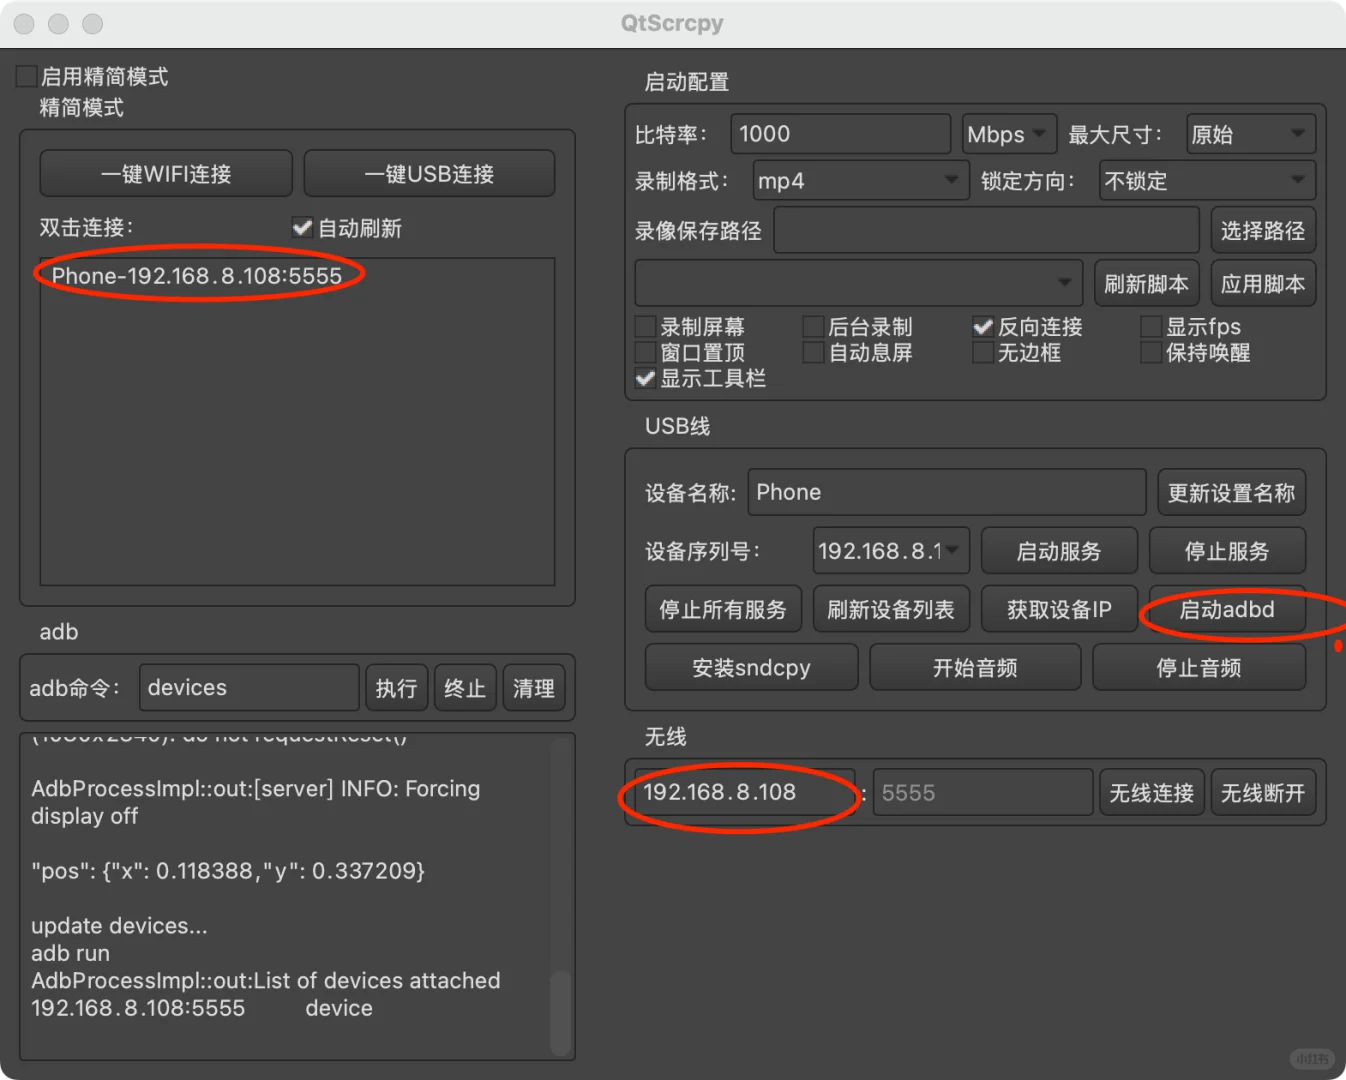This screenshot has width=1346, height=1080.
Task: Enable the 启用精简模式 checkbox
Action: [24, 75]
